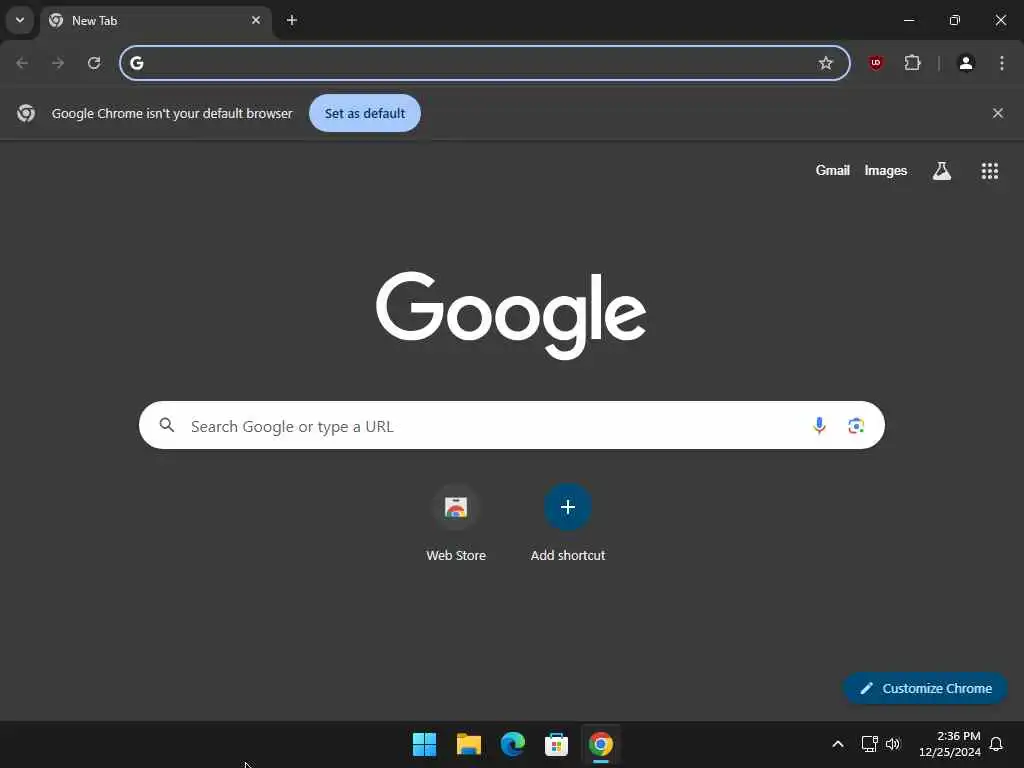1024x768 pixels.
Task: Open the tab search dropdown arrow
Action: (20, 20)
